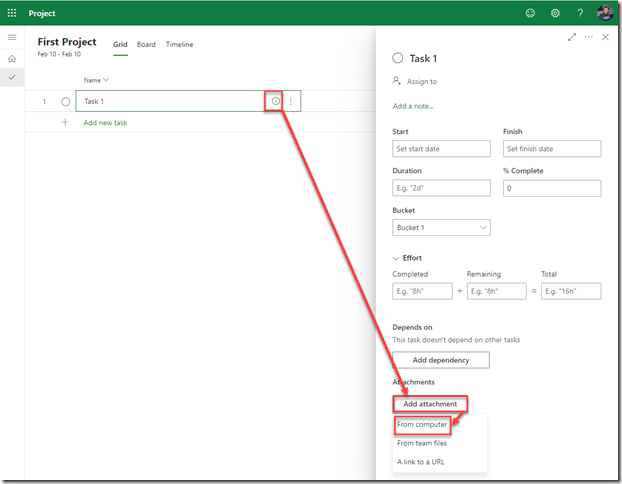622x484 pixels.
Task: Open Task 1 details info icon
Action: pos(275,101)
